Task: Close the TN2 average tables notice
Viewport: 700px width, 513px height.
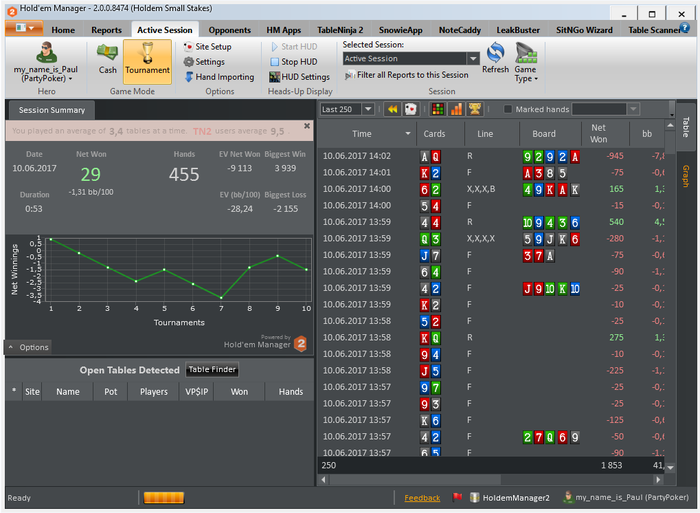Action: [x=307, y=126]
